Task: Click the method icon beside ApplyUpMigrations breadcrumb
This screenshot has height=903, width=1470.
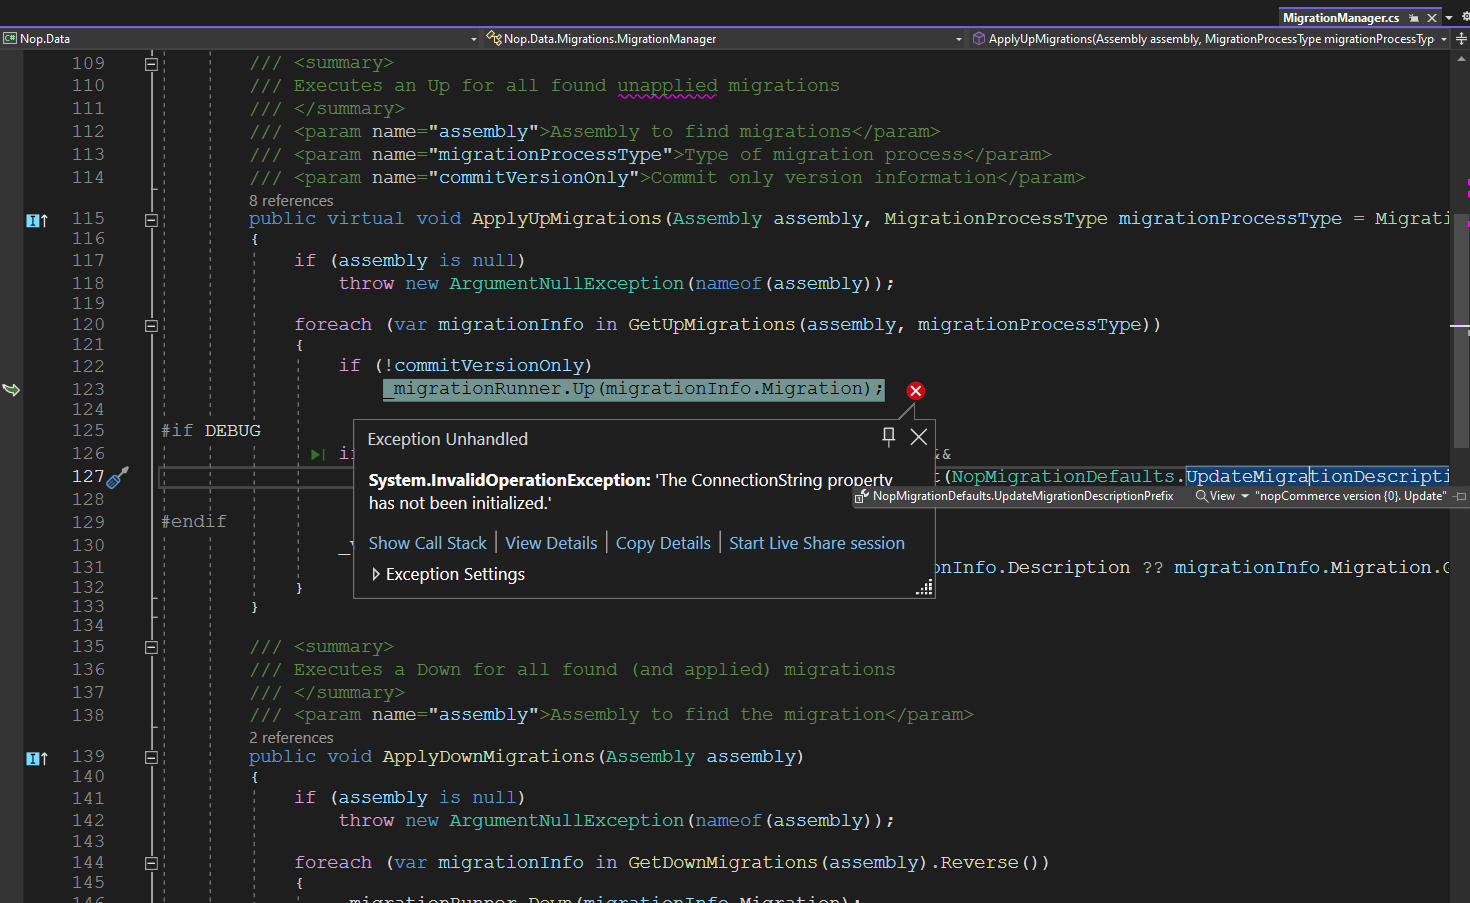Action: click(980, 39)
